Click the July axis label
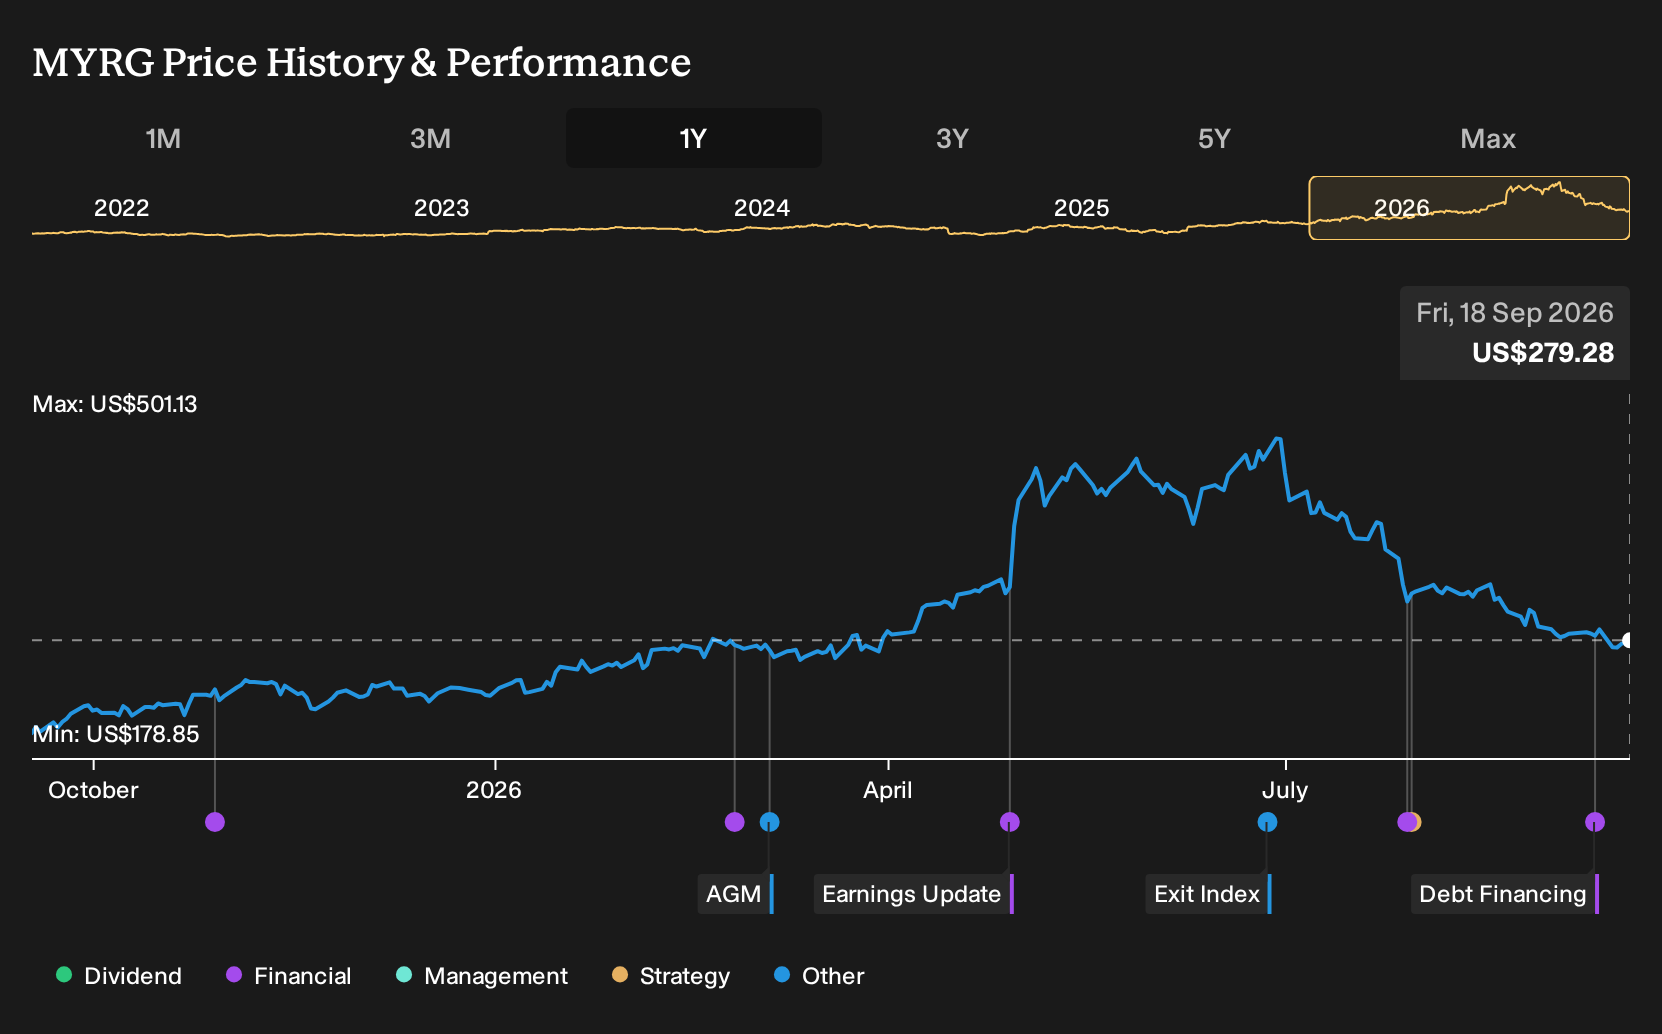The width and height of the screenshot is (1662, 1034). [x=1285, y=790]
